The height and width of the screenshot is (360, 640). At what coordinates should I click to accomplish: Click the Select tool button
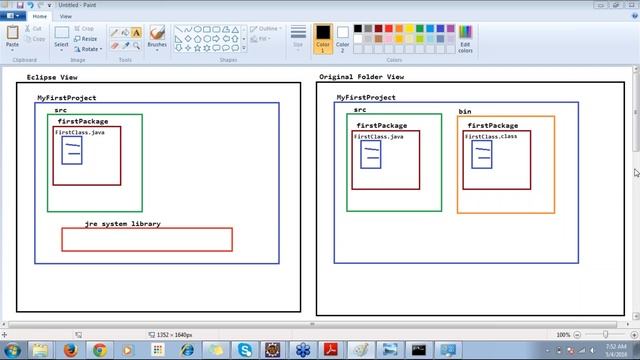pyautogui.click(x=61, y=36)
